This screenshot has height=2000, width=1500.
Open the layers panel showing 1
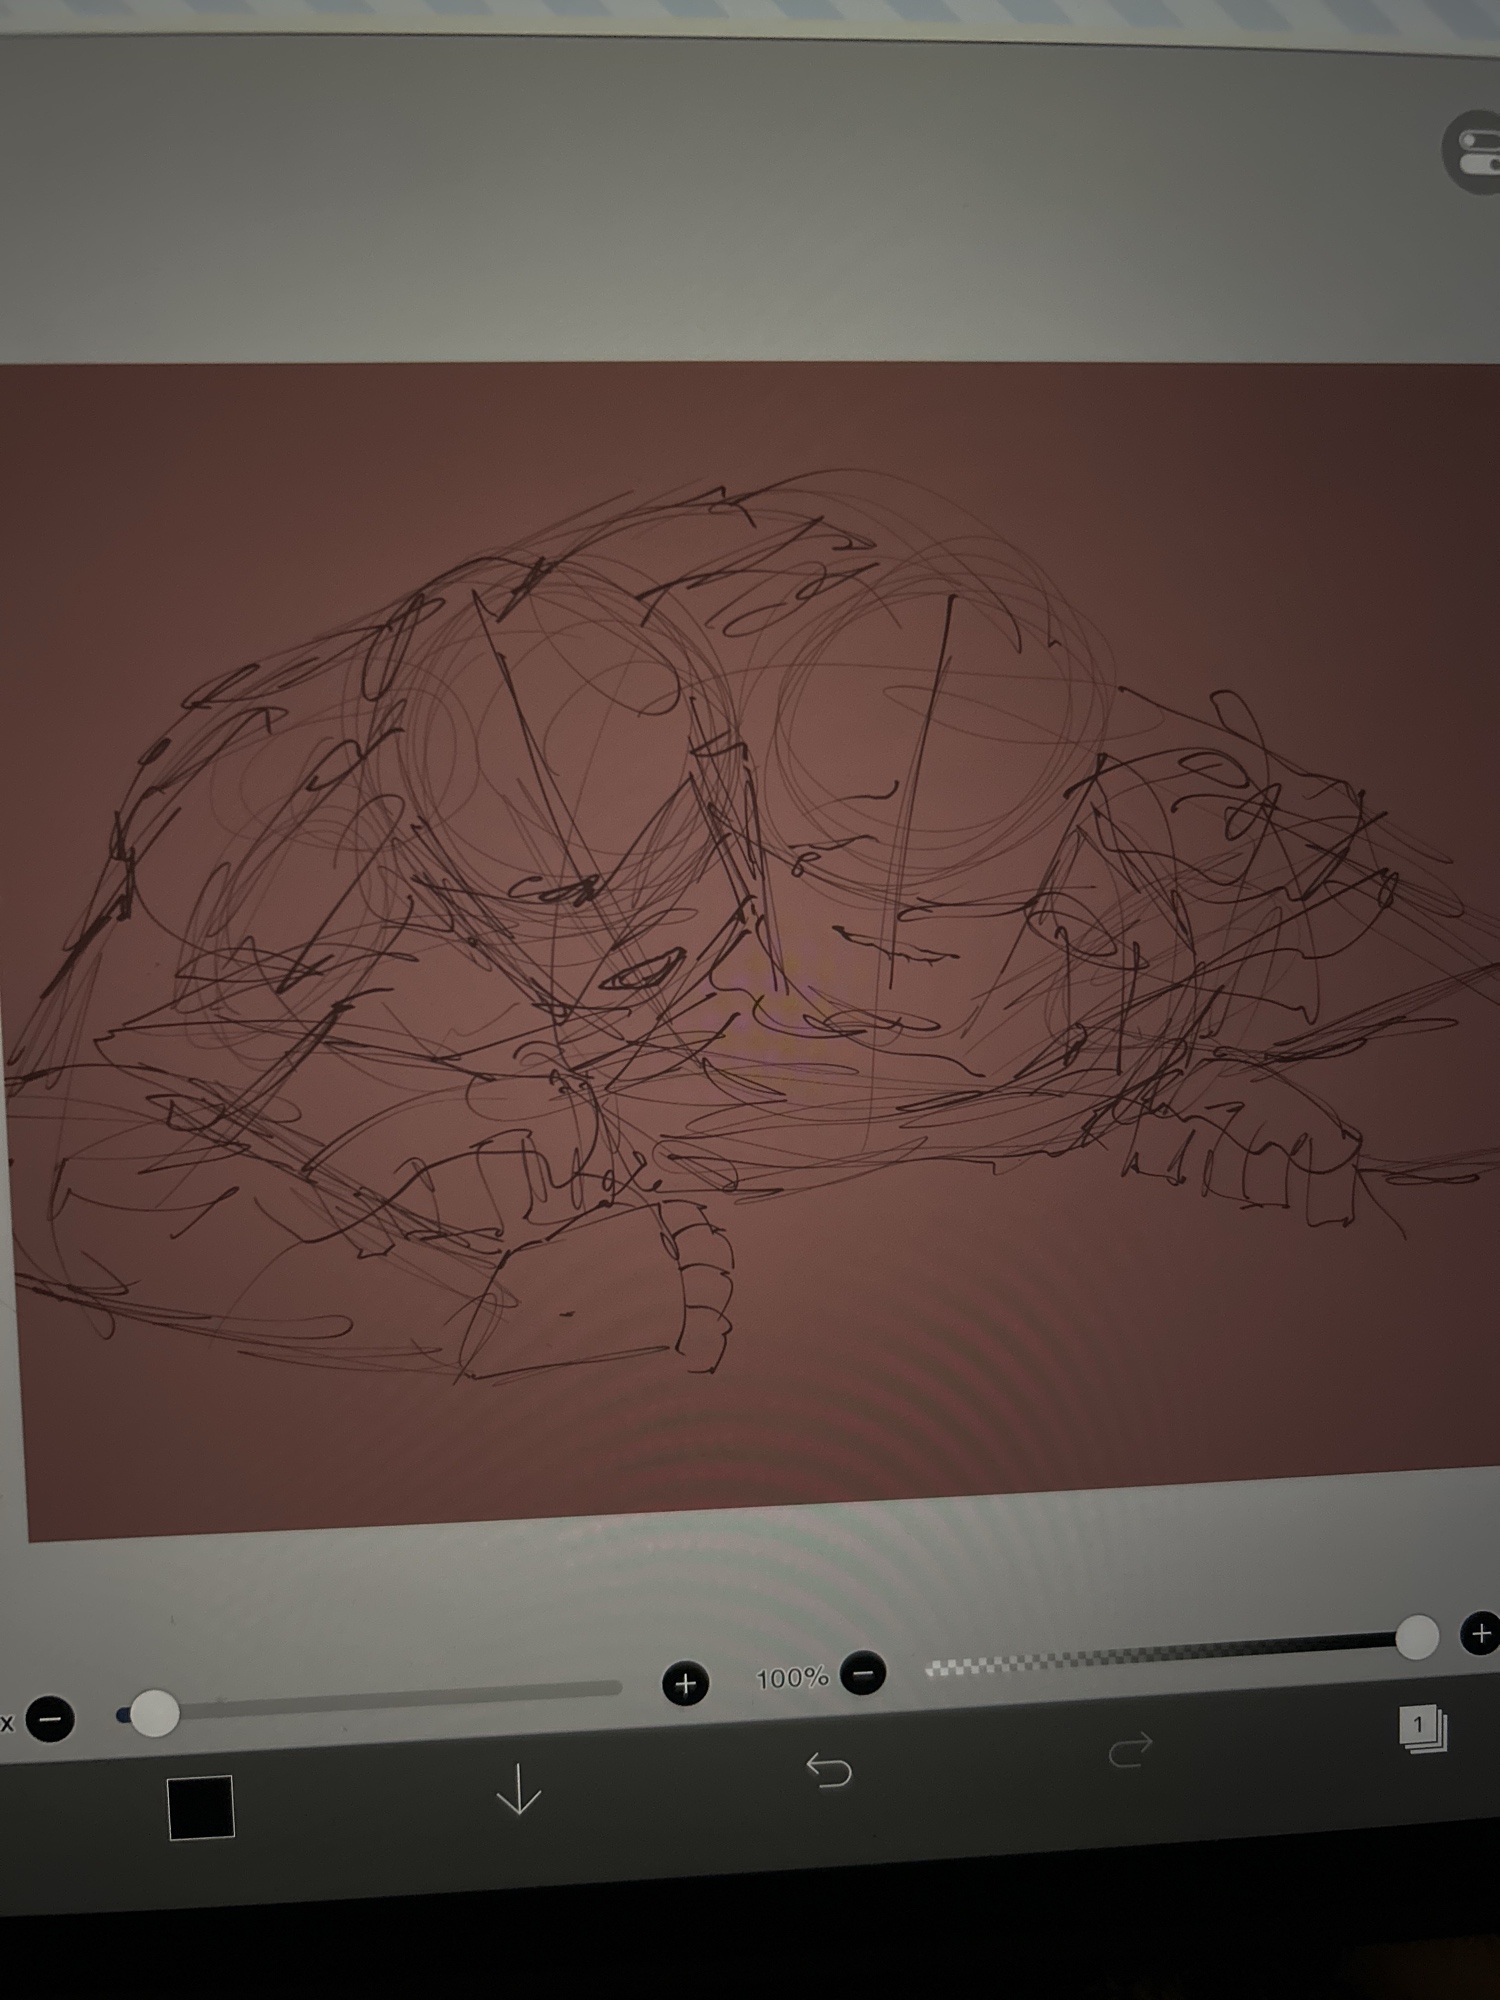point(1422,1728)
